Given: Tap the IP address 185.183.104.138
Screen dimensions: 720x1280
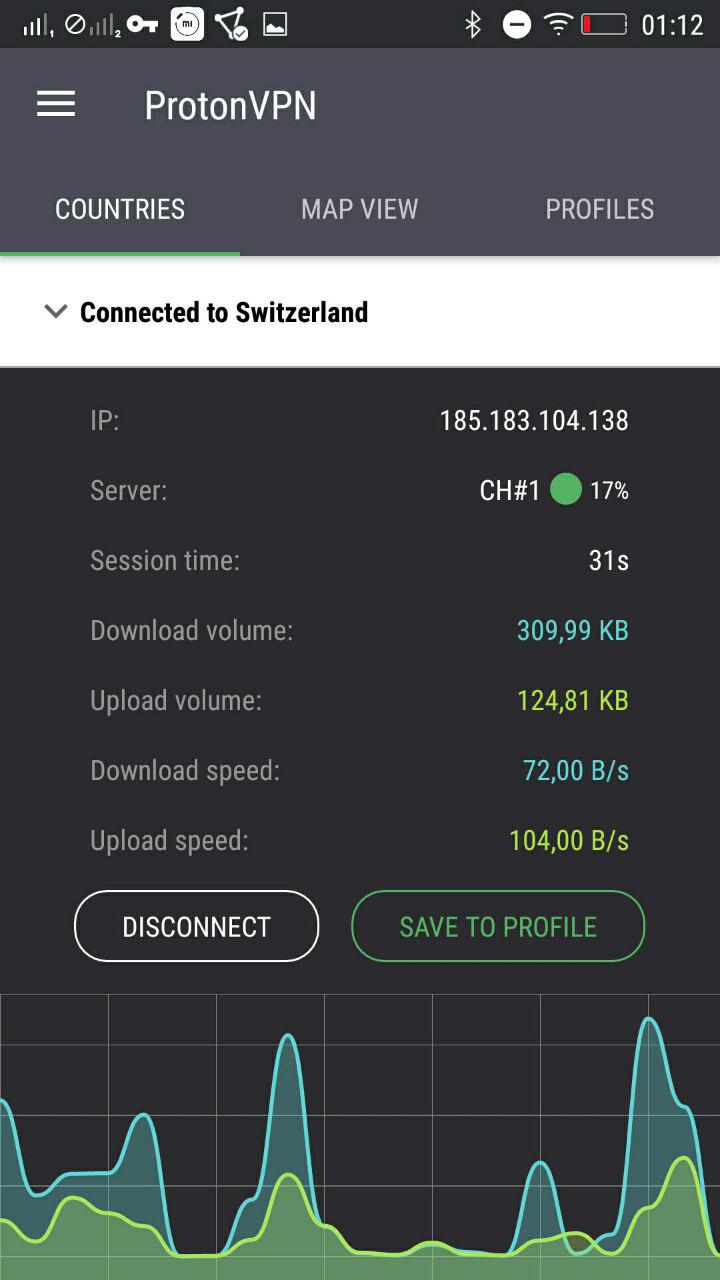Looking at the screenshot, I should (534, 420).
